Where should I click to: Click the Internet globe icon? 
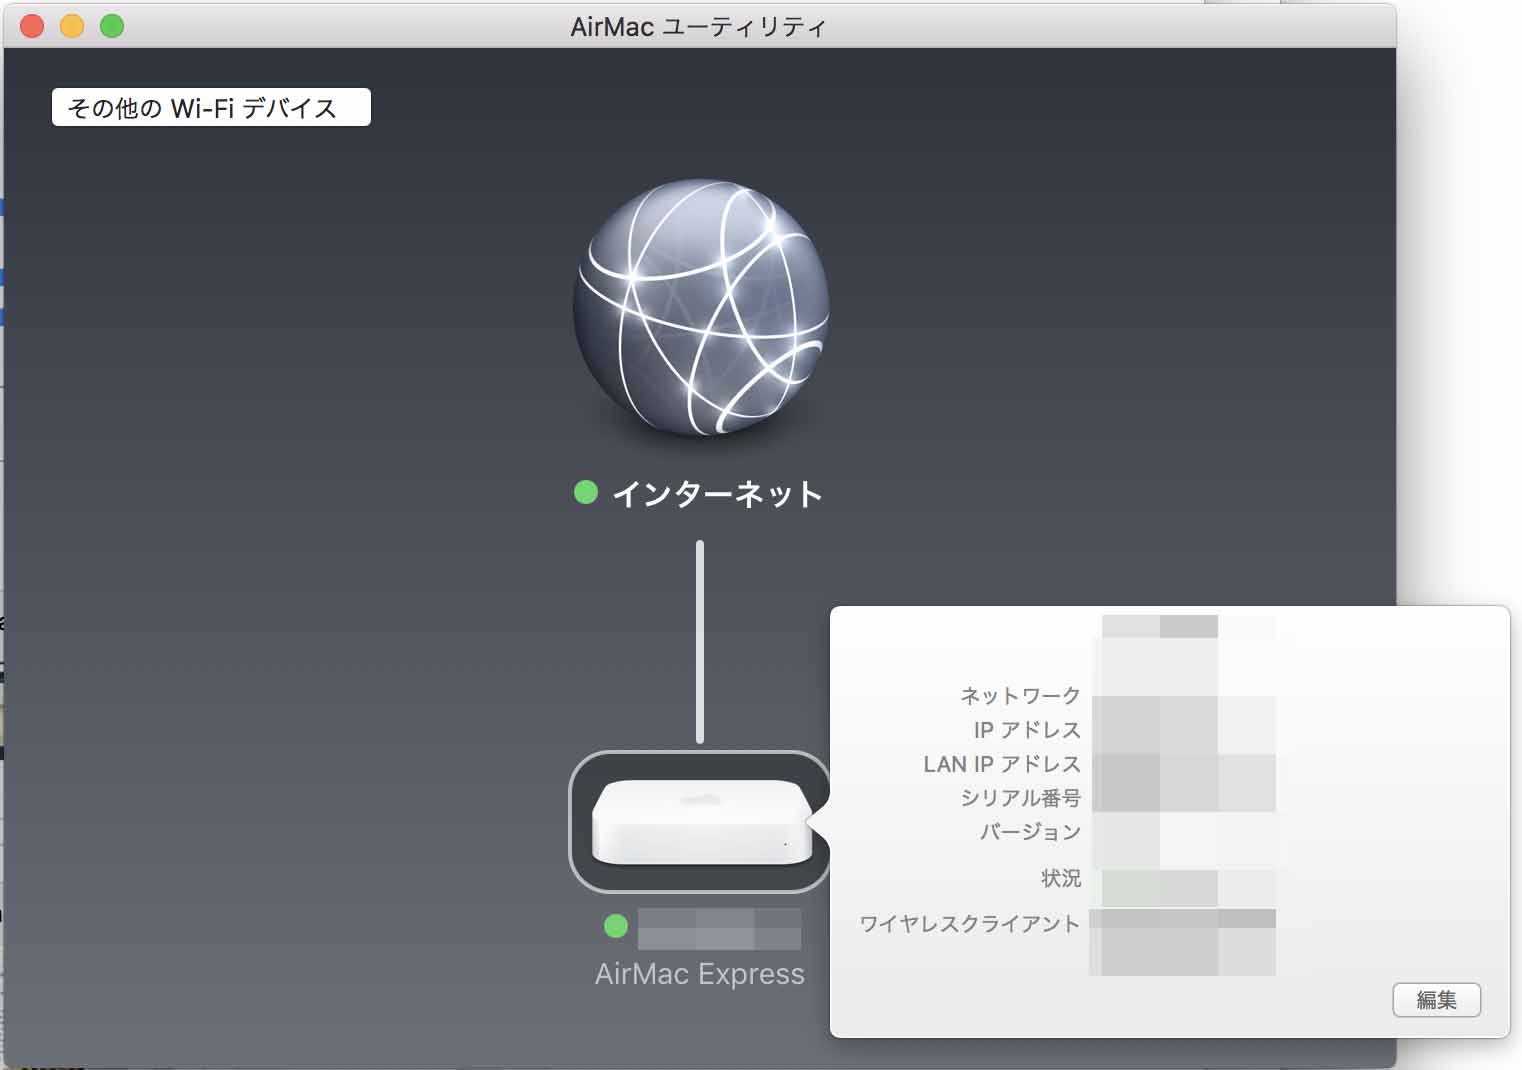click(700, 307)
